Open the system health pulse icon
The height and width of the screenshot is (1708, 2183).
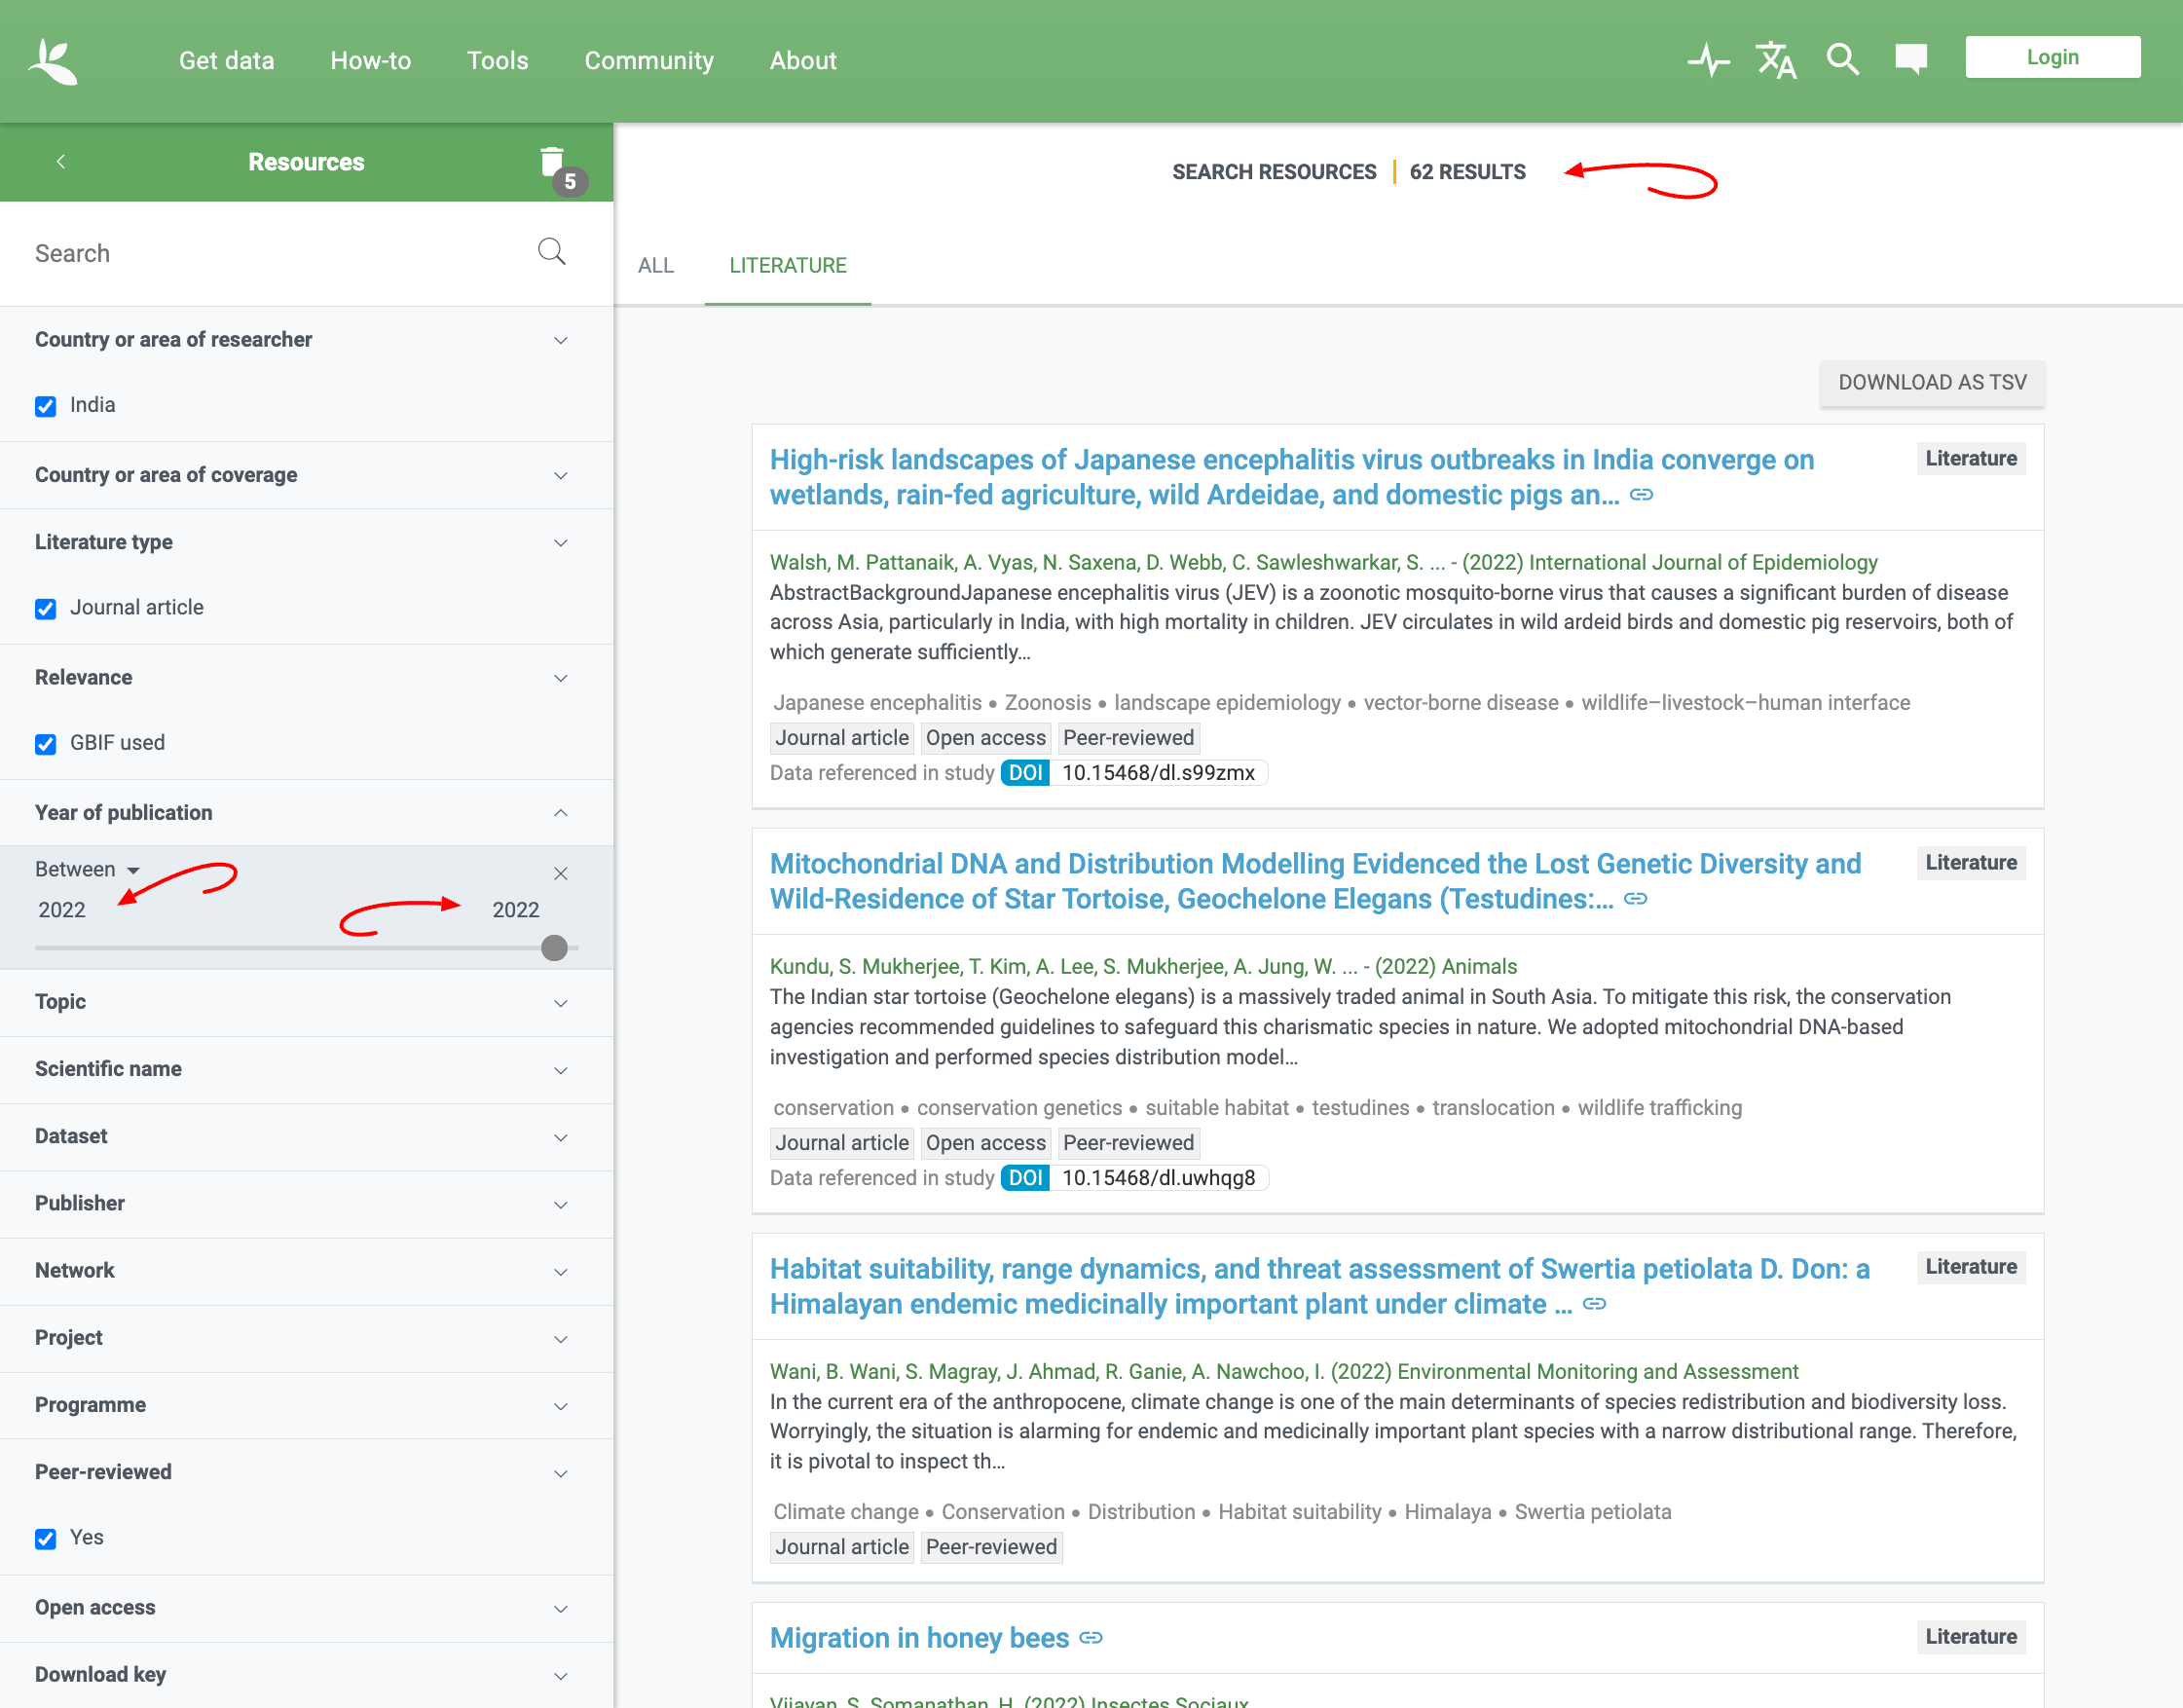1708,60
